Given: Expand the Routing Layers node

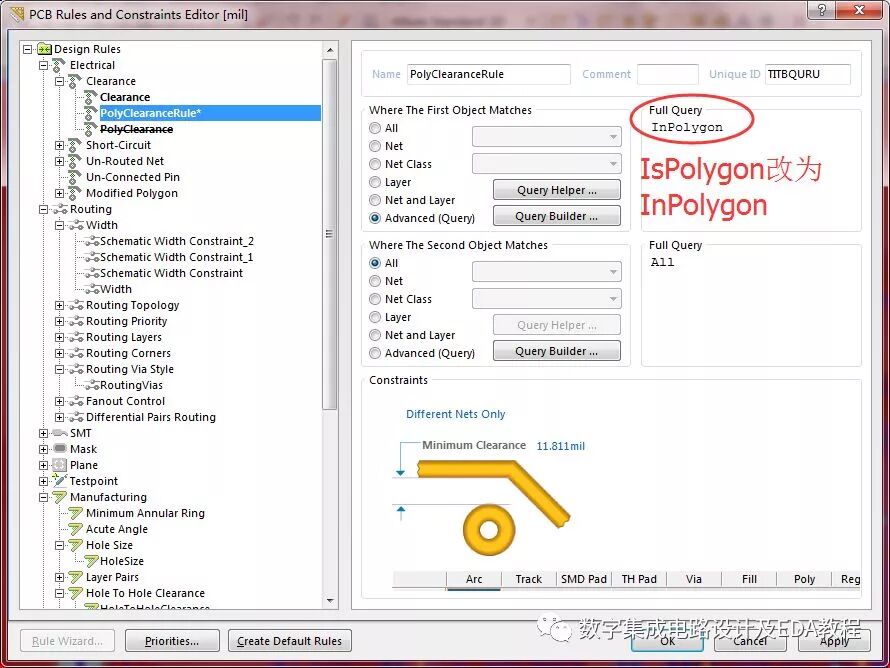Looking at the screenshot, I should tap(59, 337).
